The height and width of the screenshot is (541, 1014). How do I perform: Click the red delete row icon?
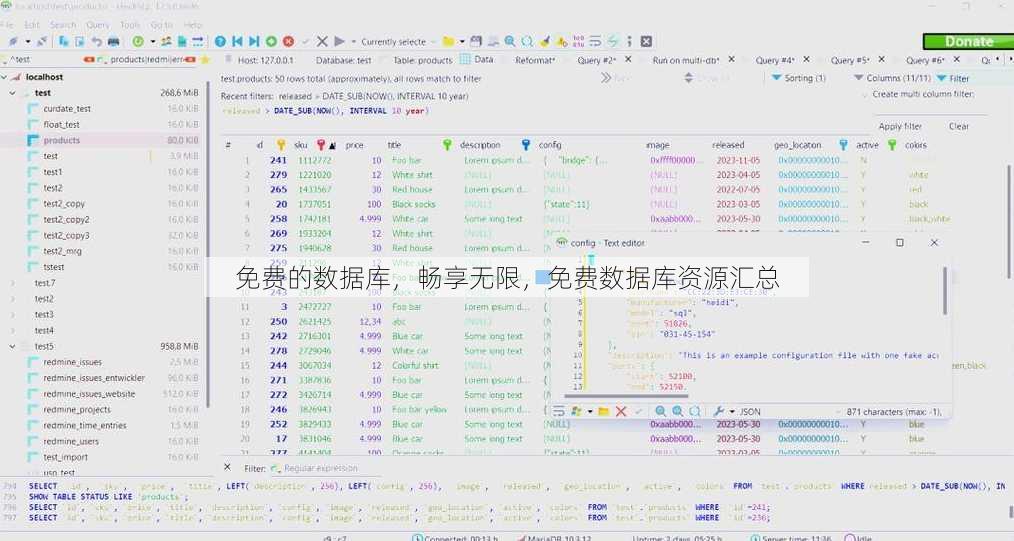[x=288, y=41]
